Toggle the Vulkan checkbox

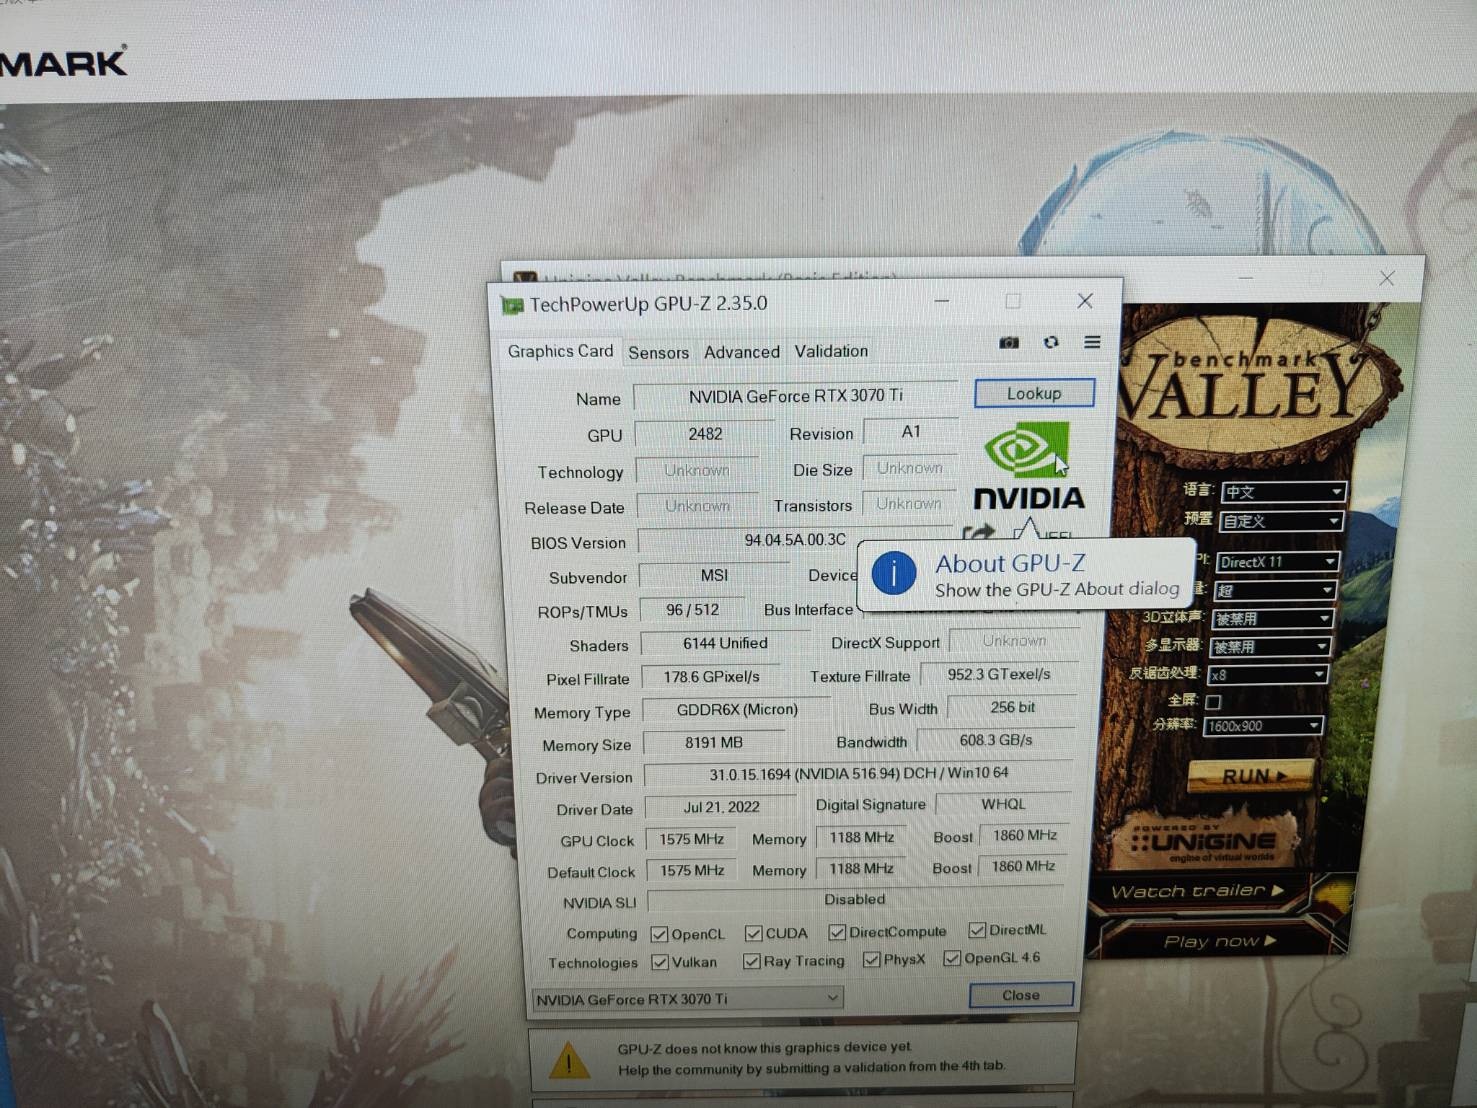click(x=660, y=962)
